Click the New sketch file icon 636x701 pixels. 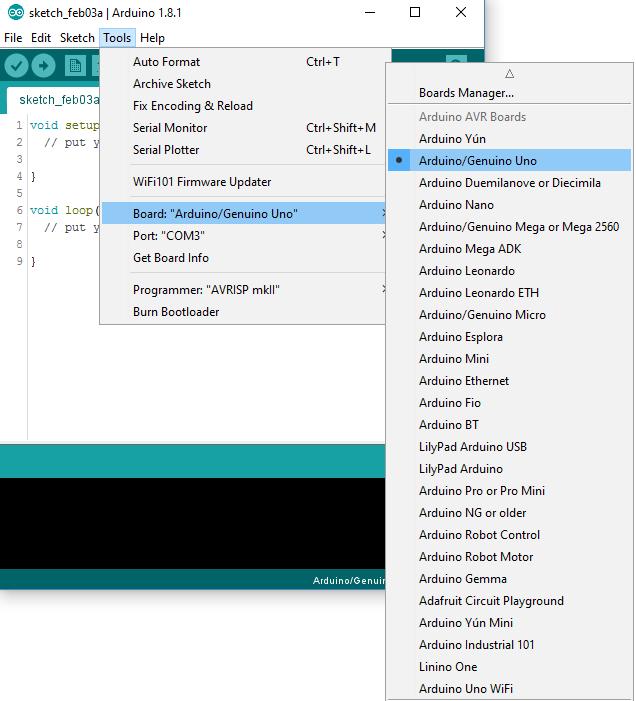point(75,66)
